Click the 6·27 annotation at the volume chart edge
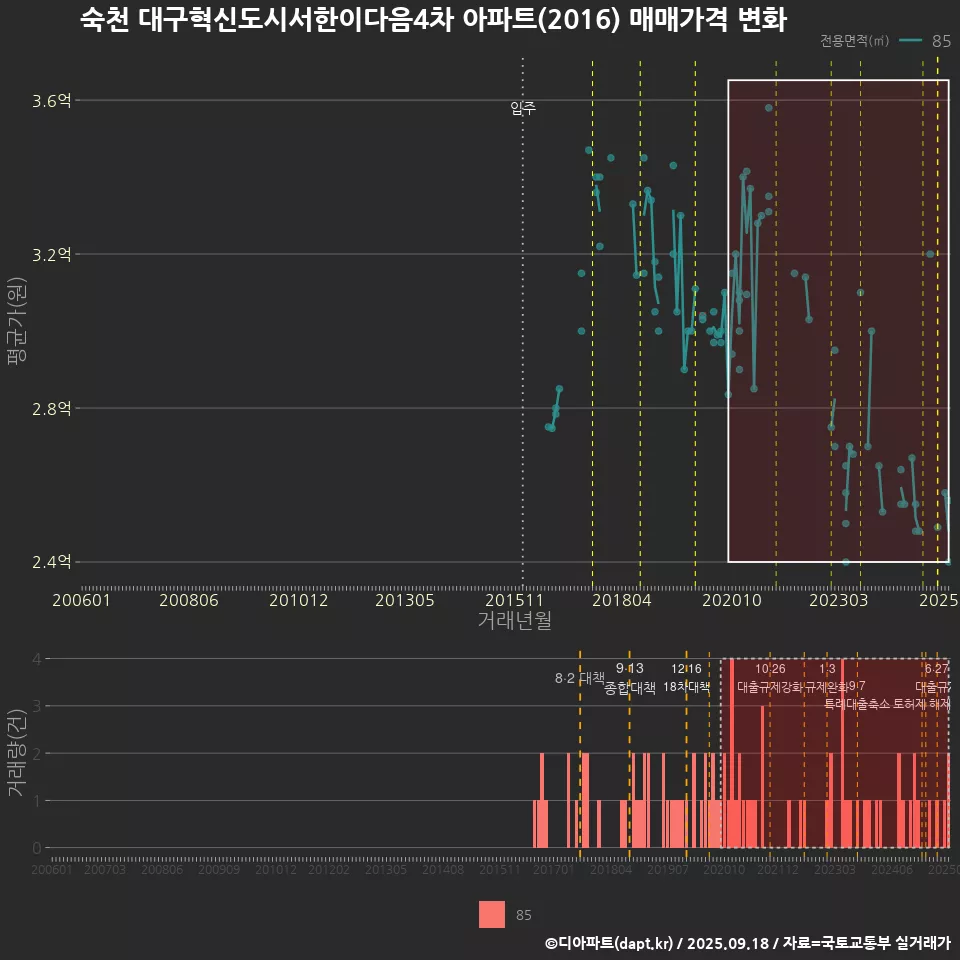960x960 pixels. pos(937,669)
